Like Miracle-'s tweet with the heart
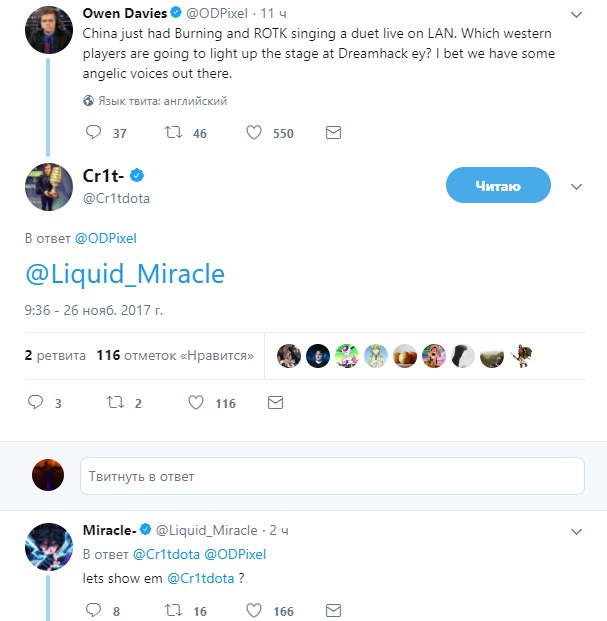607x621 pixels. (x=254, y=610)
